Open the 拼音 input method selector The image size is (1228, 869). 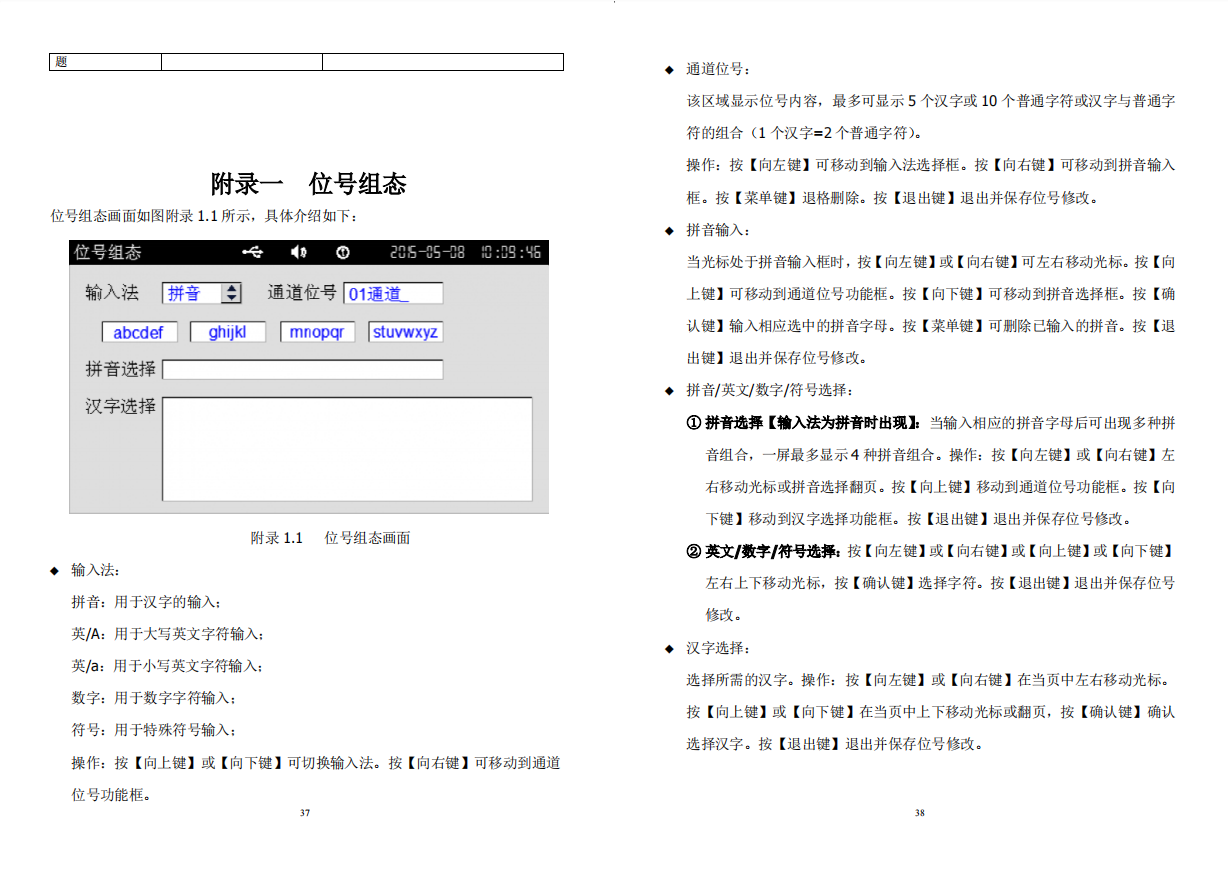coord(192,293)
